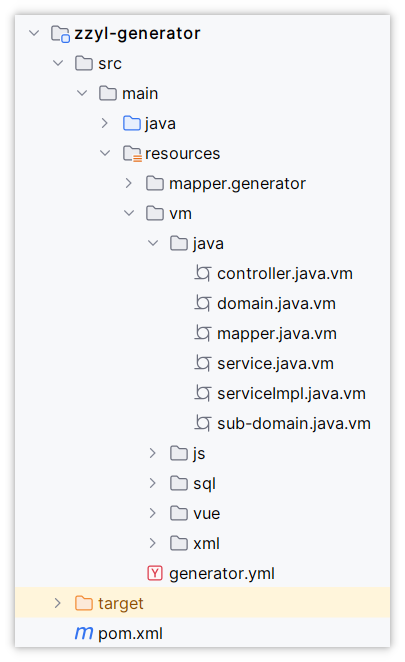Screen dimensions: 405x662
Task: Collapse the java folder under vm
Action: tap(153, 243)
